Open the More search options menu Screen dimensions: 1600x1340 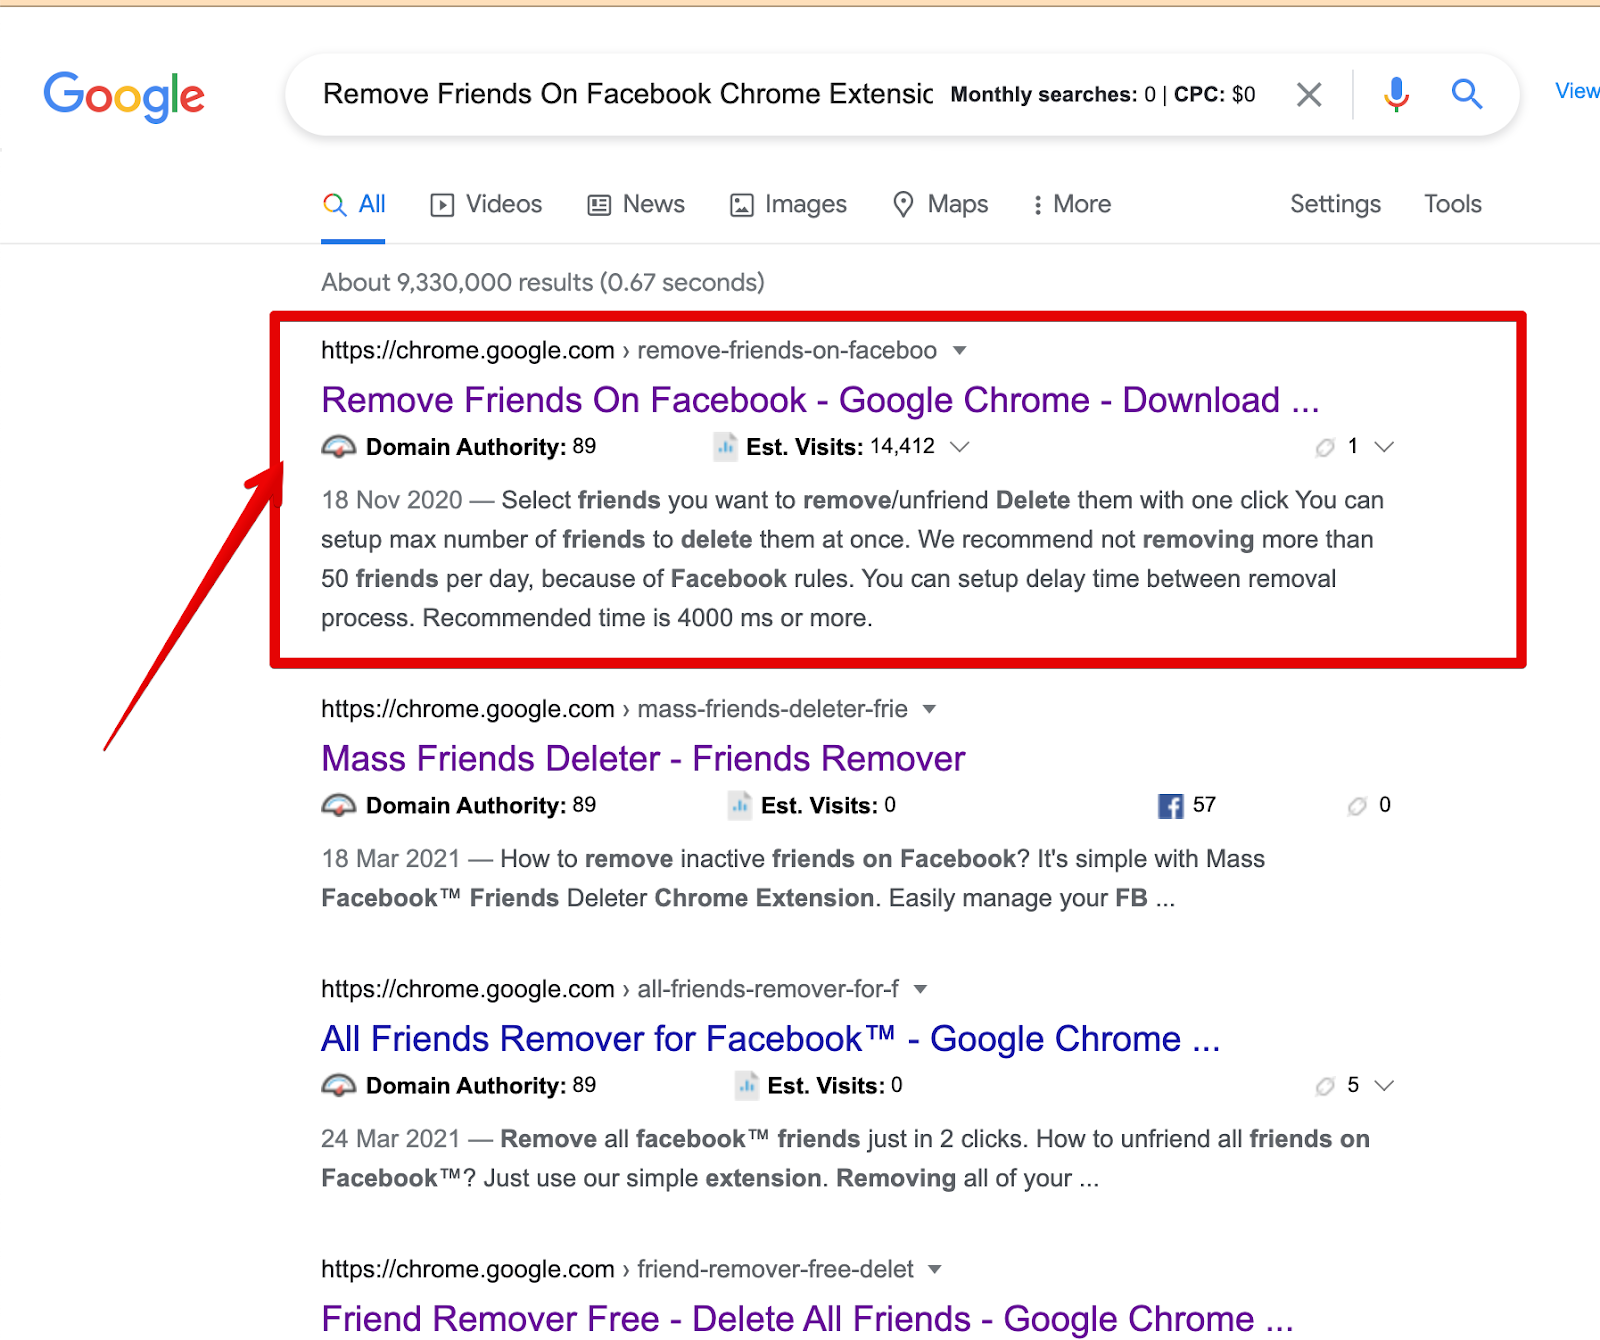1072,204
